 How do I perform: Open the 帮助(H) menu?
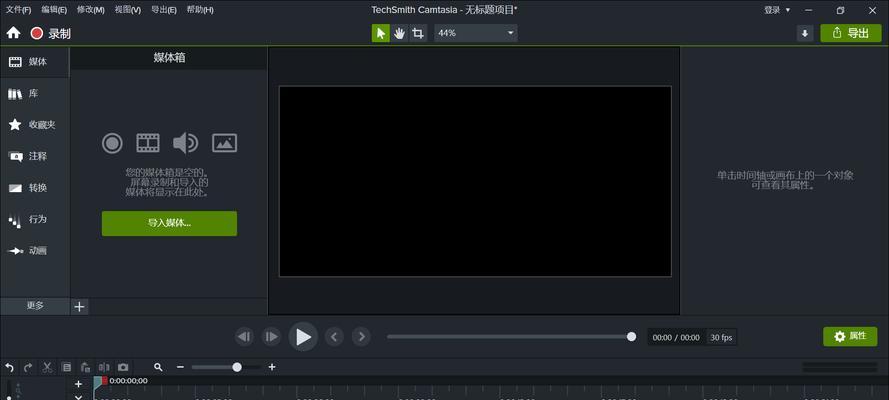pyautogui.click(x=200, y=10)
